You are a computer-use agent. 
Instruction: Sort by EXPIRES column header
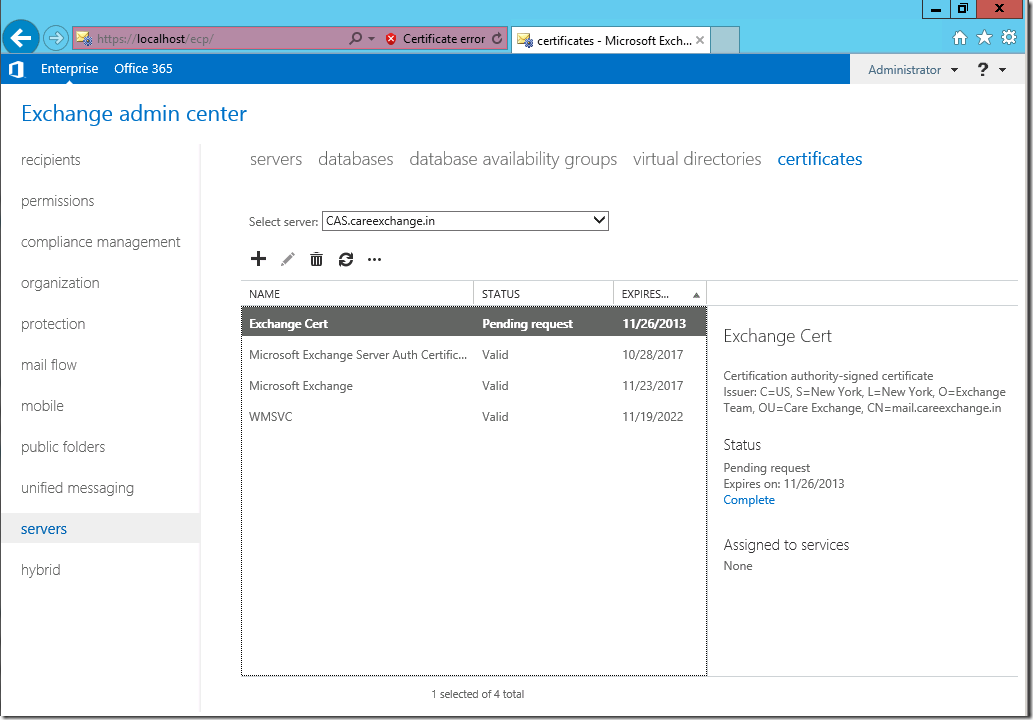coord(660,294)
